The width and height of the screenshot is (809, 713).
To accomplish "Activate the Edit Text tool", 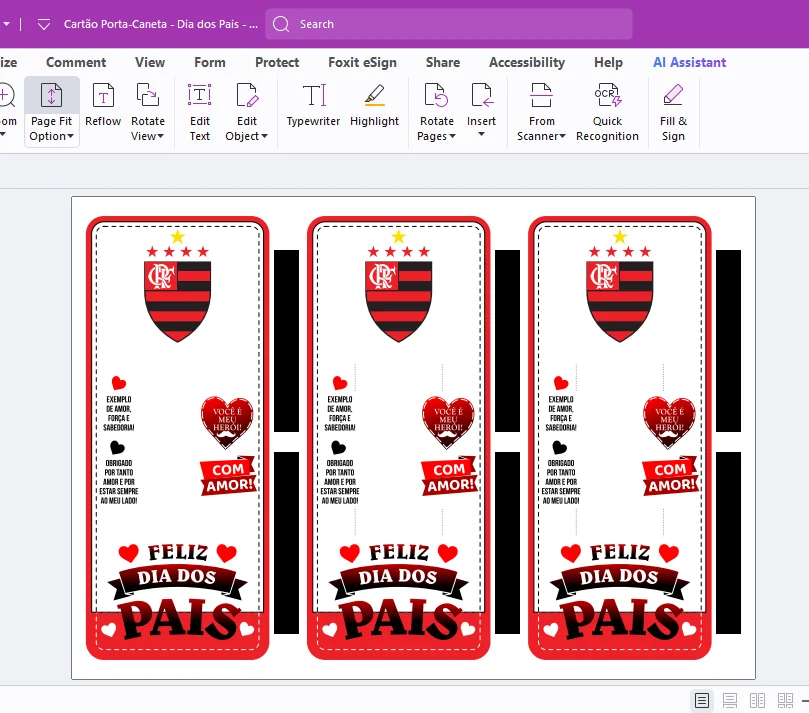I will coord(200,112).
